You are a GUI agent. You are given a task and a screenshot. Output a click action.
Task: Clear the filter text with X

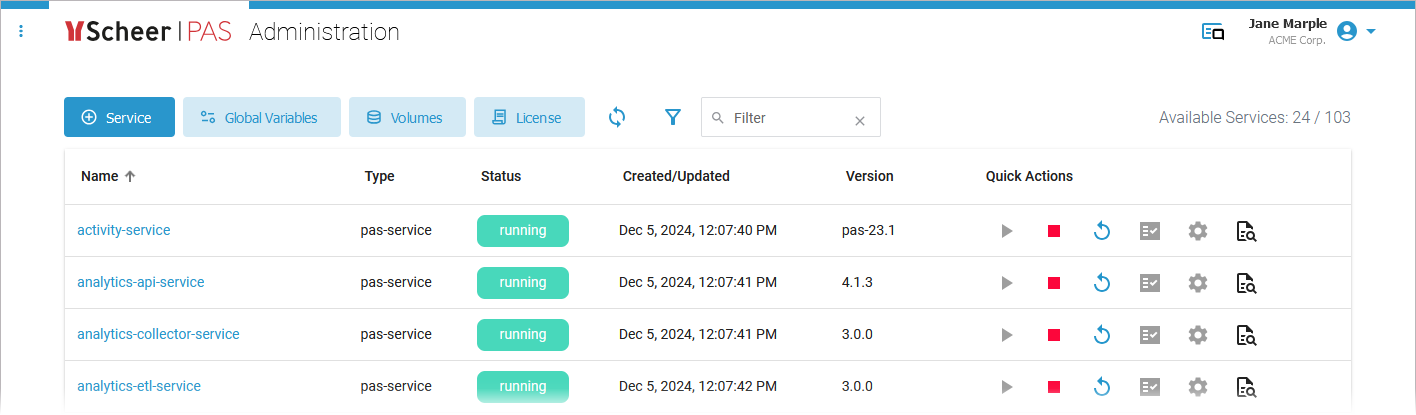click(x=859, y=121)
